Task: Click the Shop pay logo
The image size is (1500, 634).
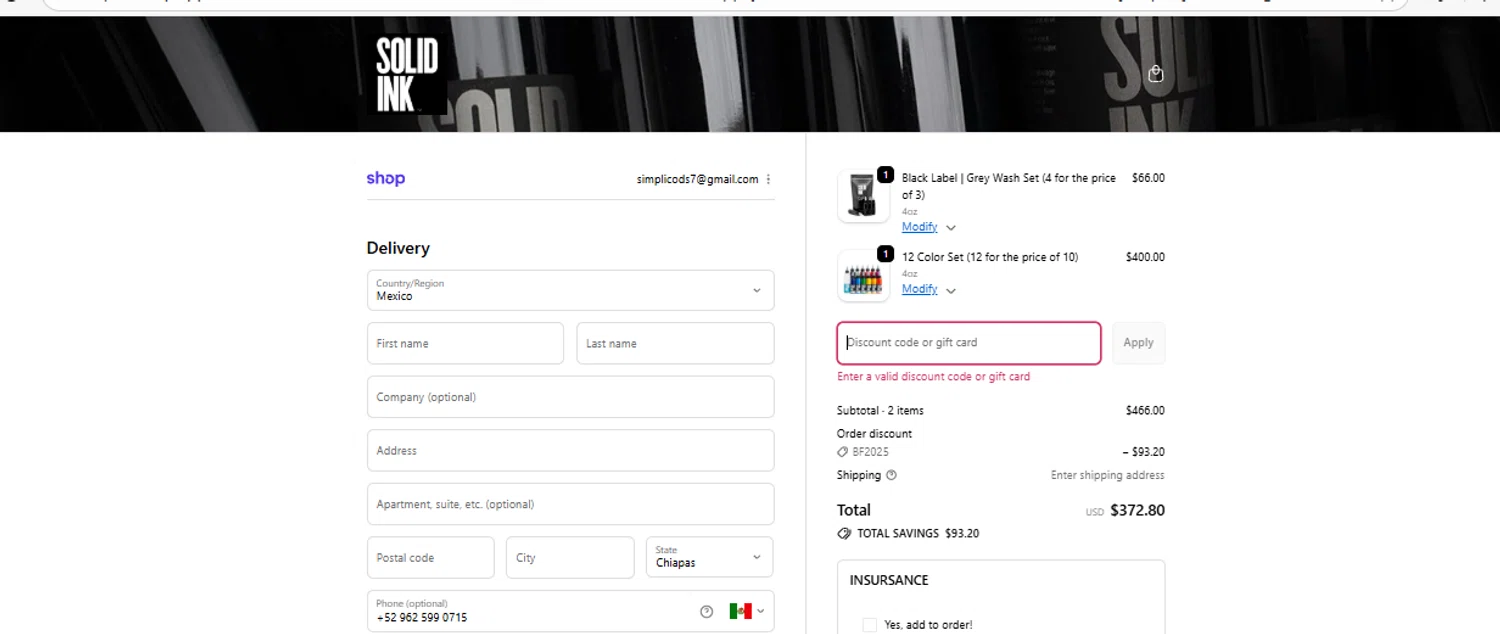Action: click(386, 179)
